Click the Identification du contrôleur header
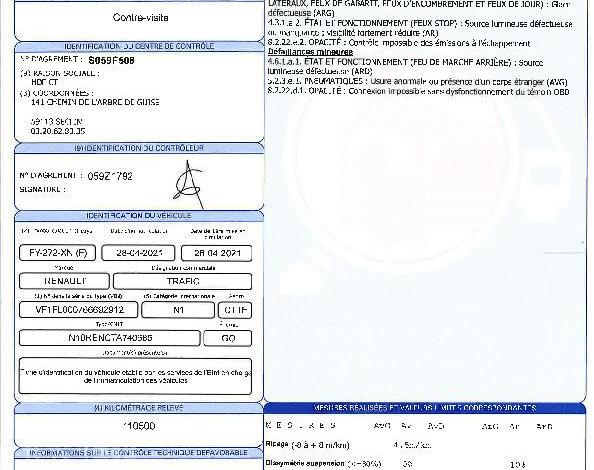Image resolution: width=594 pixels, height=470 pixels. [139, 148]
